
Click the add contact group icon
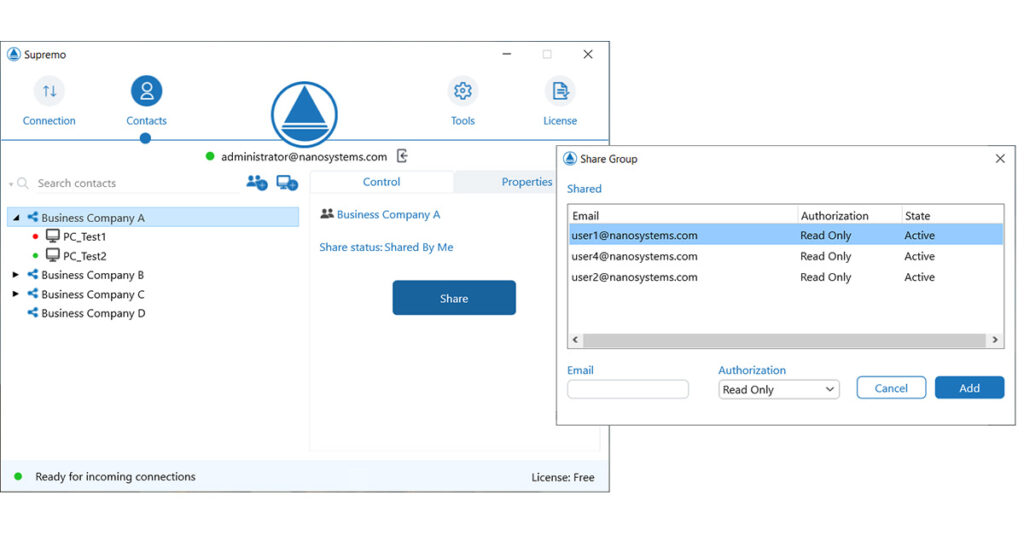tap(257, 183)
